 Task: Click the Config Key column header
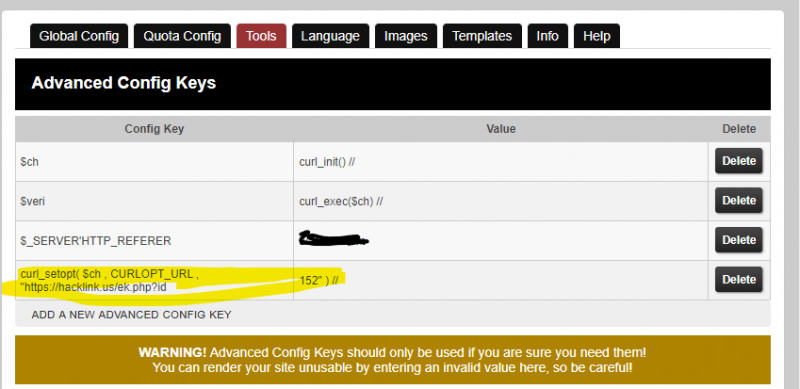click(154, 129)
